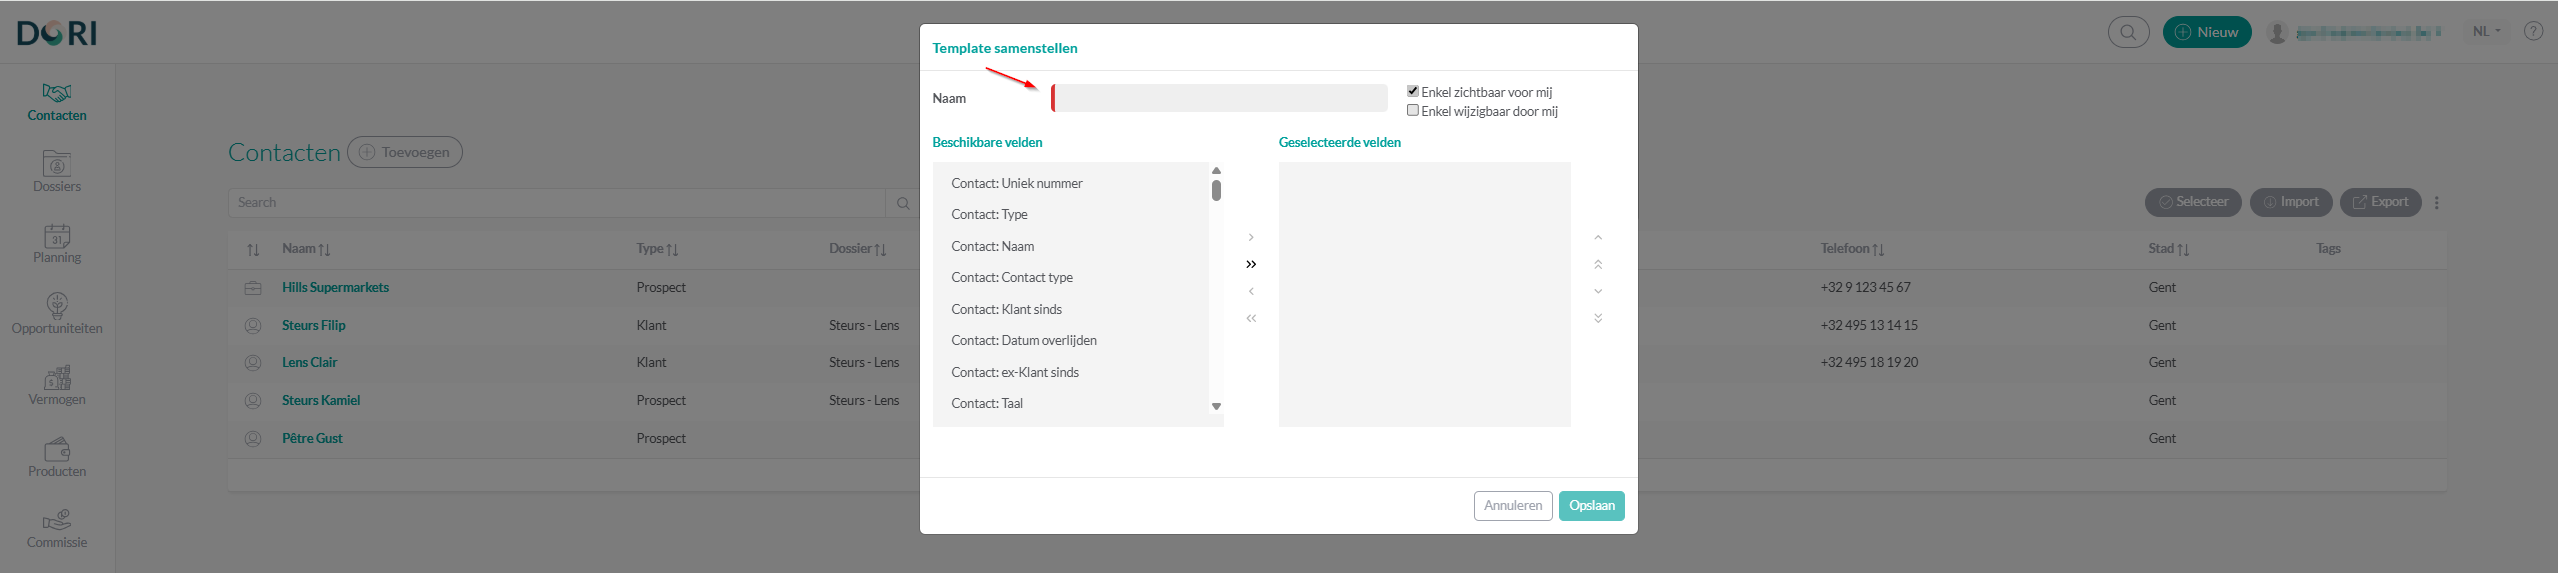Viewport: 2558px width, 573px height.
Task: Move selected field down one position
Action: point(1598,291)
